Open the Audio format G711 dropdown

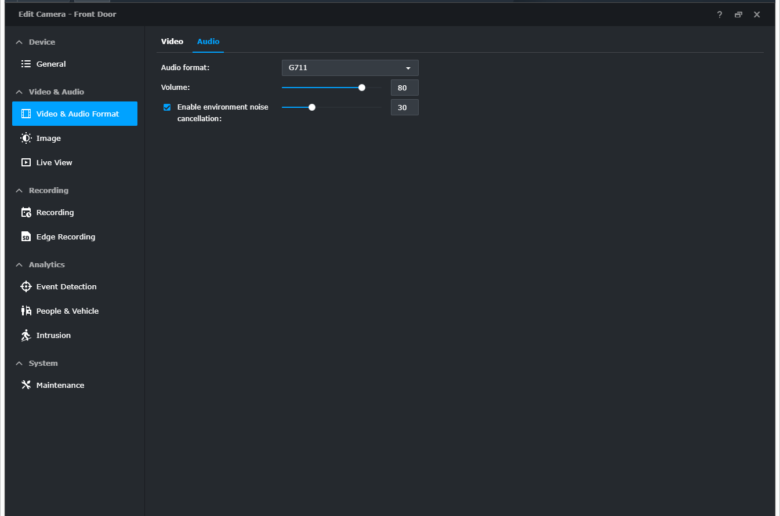[x=350, y=68]
